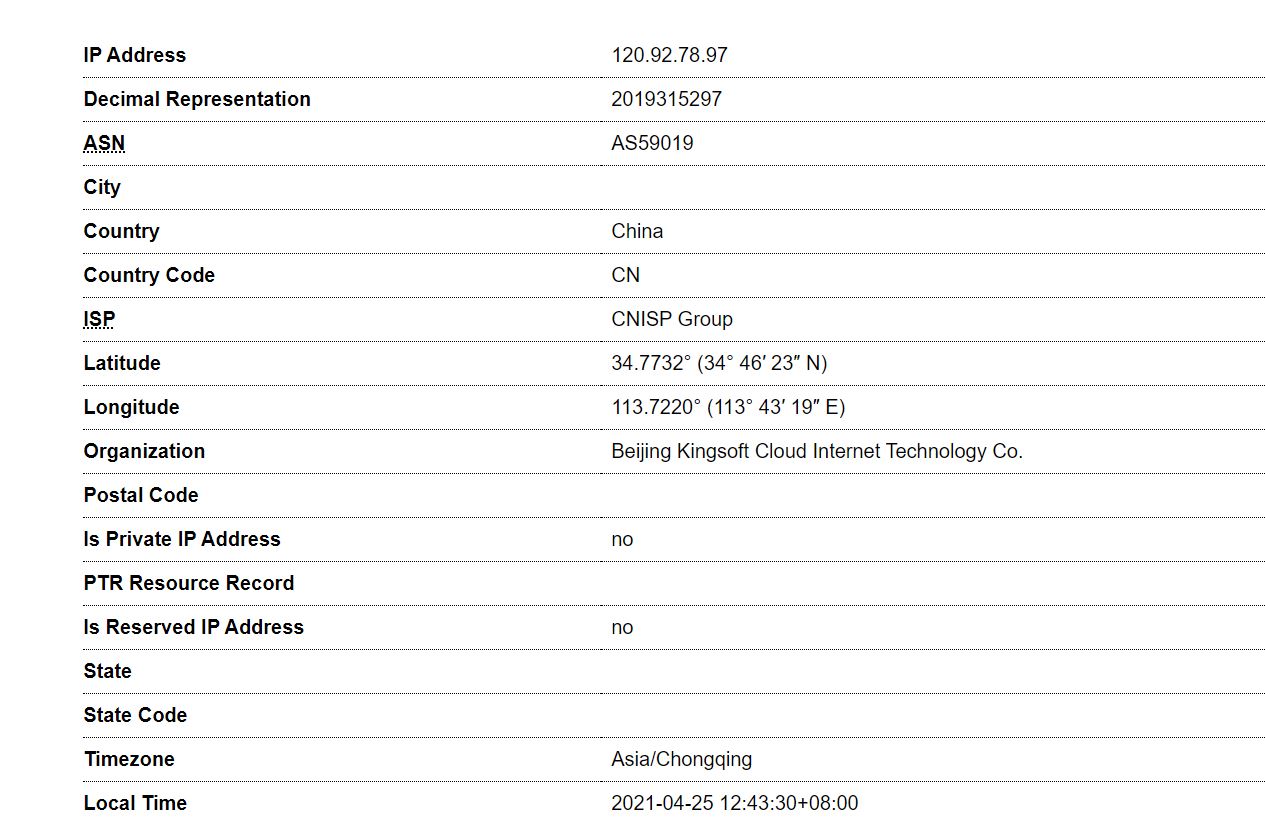Click the Asia/Chongqing timezone value
Image resolution: width=1265 pixels, height=840 pixels.
click(681, 759)
